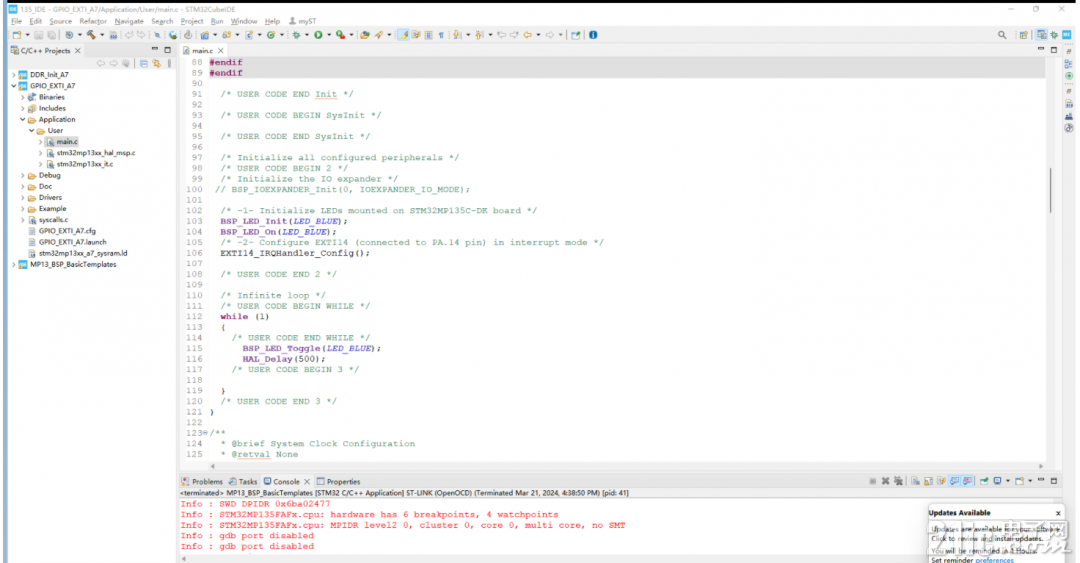This screenshot has width=1080, height=563.
Task: Click the Build All toolbar icon
Action: (x=113, y=34)
